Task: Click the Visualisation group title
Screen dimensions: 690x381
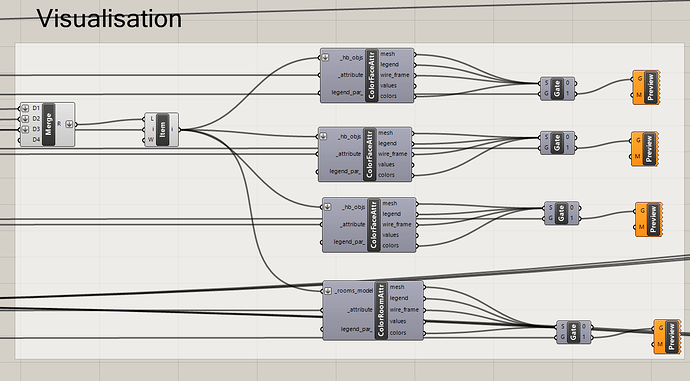Action: (109, 19)
